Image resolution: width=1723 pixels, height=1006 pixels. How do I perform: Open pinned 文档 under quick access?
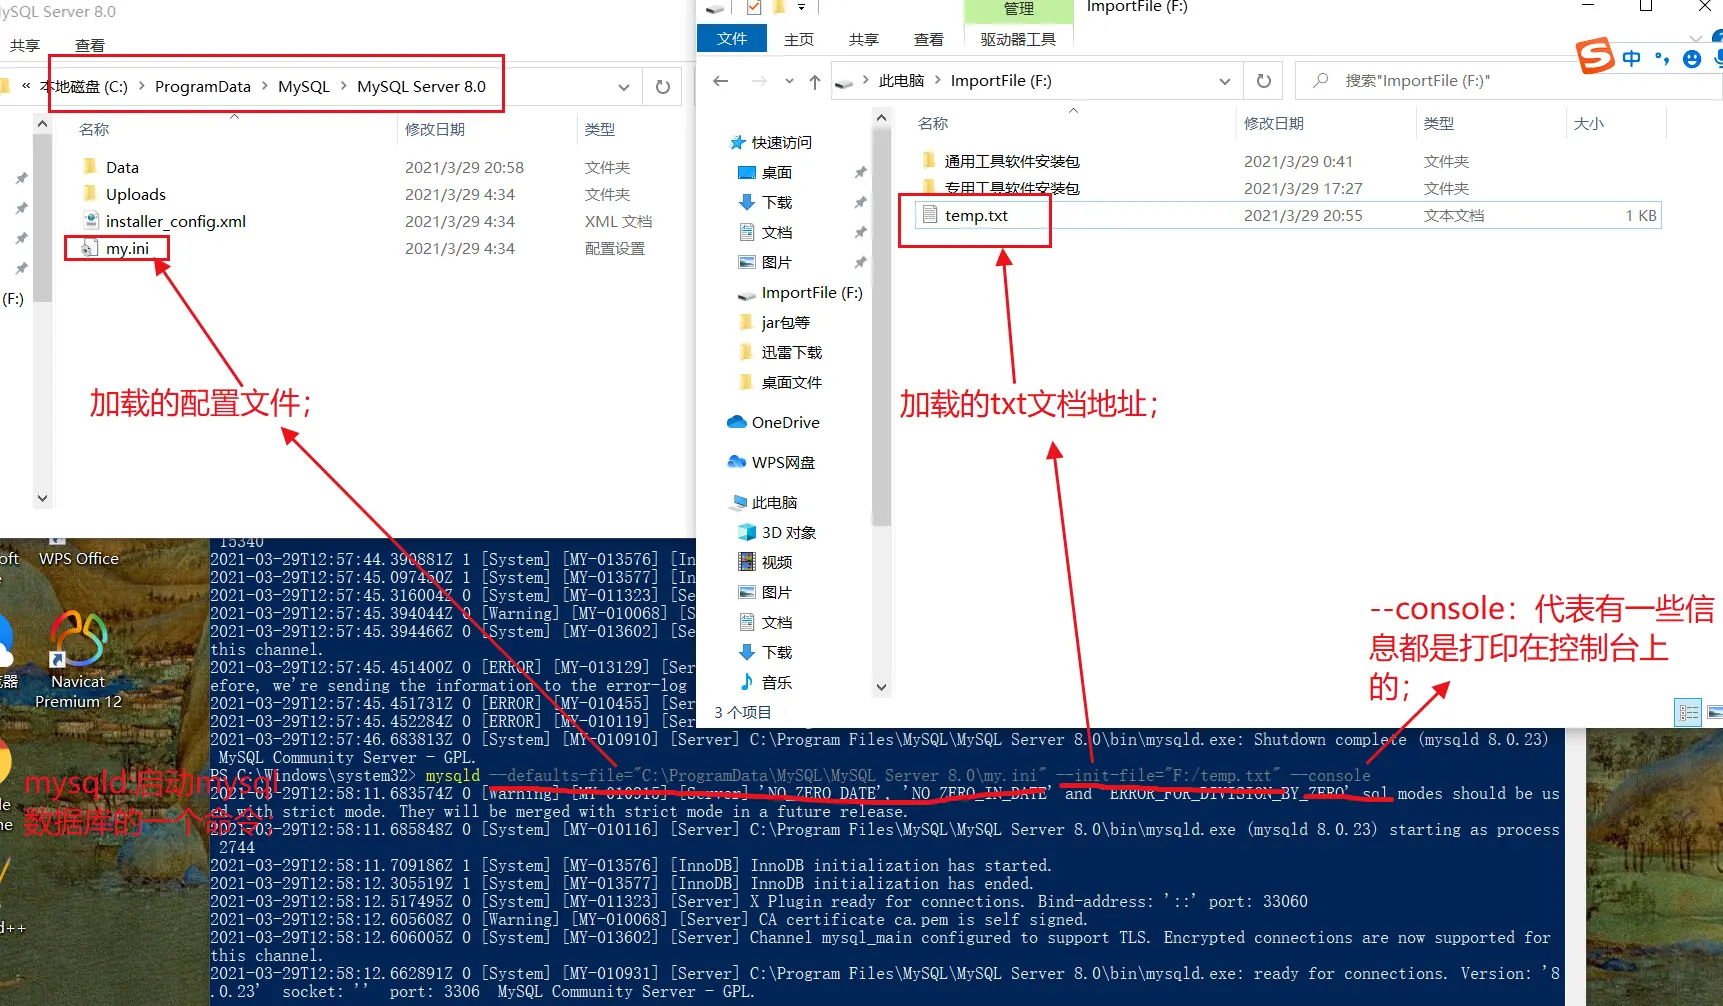(x=766, y=233)
